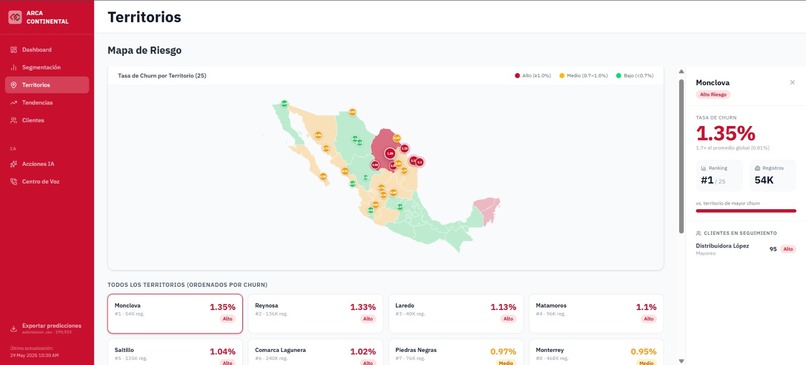Click the Mapa de Riesgo heading
Image resolution: width=806 pixels, height=365 pixels.
(144, 50)
